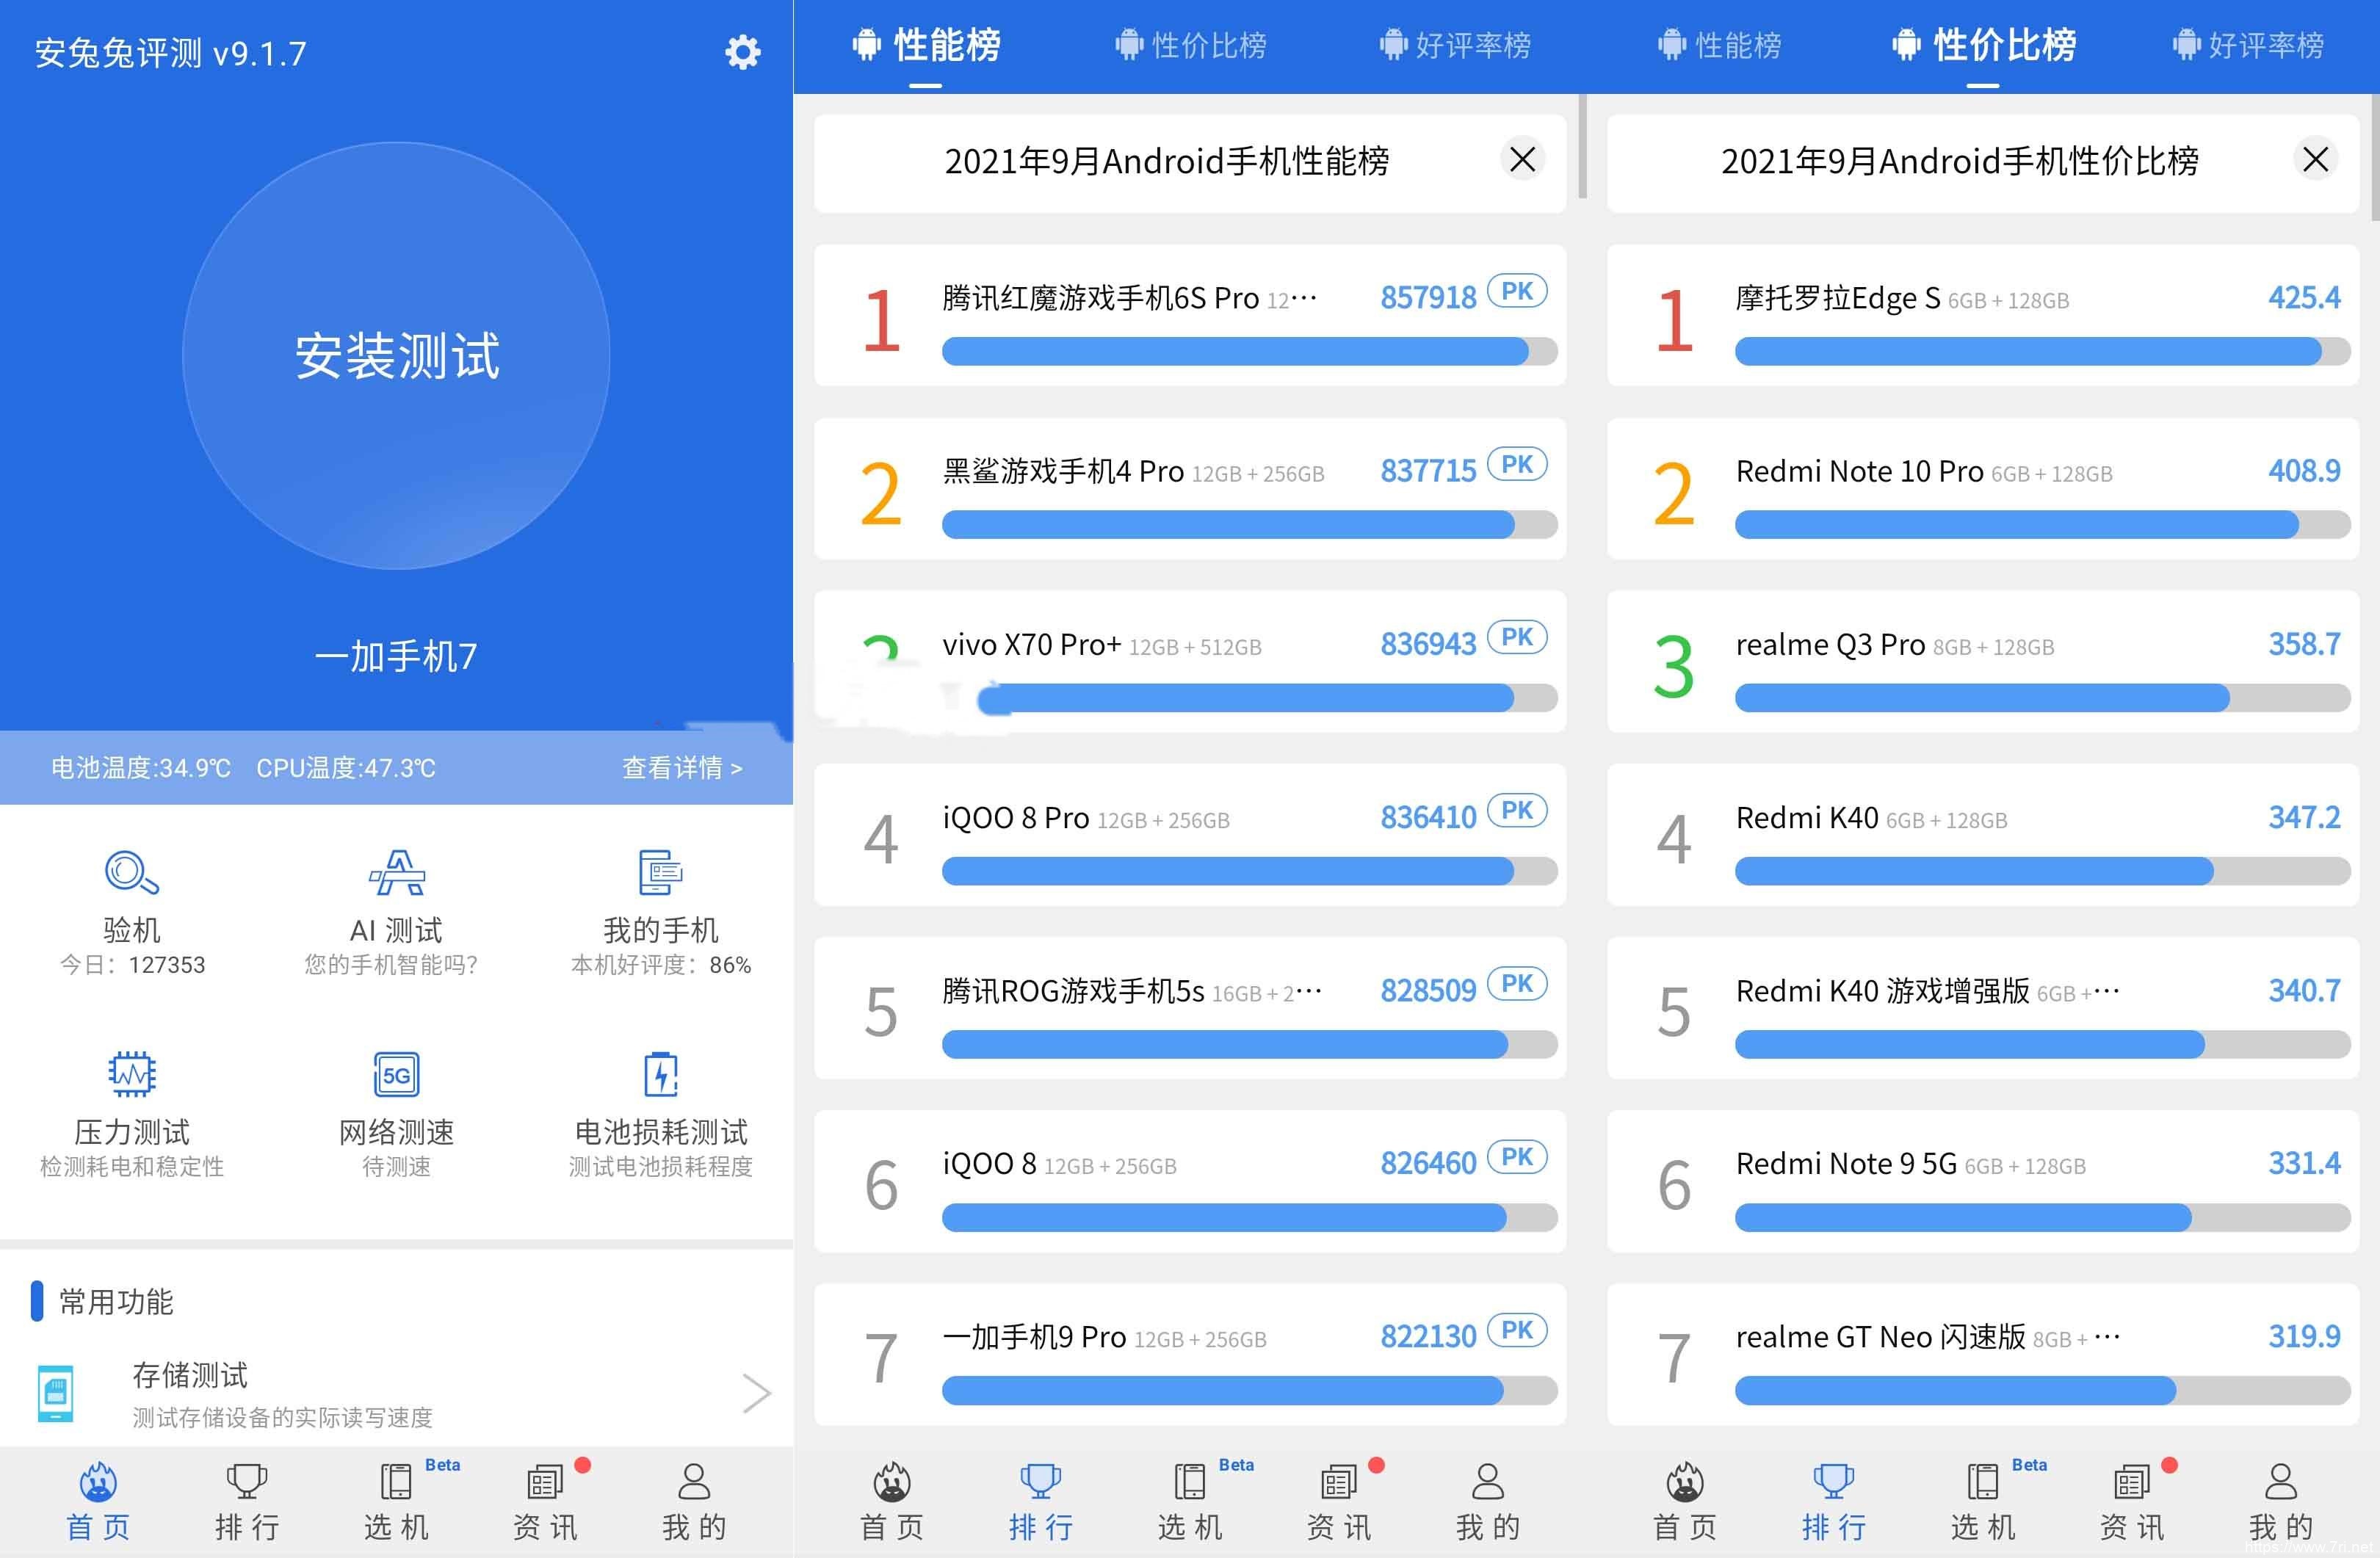This screenshot has height=1558, width=2380.
Task: Open 电池损耗测试 battery wear icon
Action: click(x=660, y=1074)
